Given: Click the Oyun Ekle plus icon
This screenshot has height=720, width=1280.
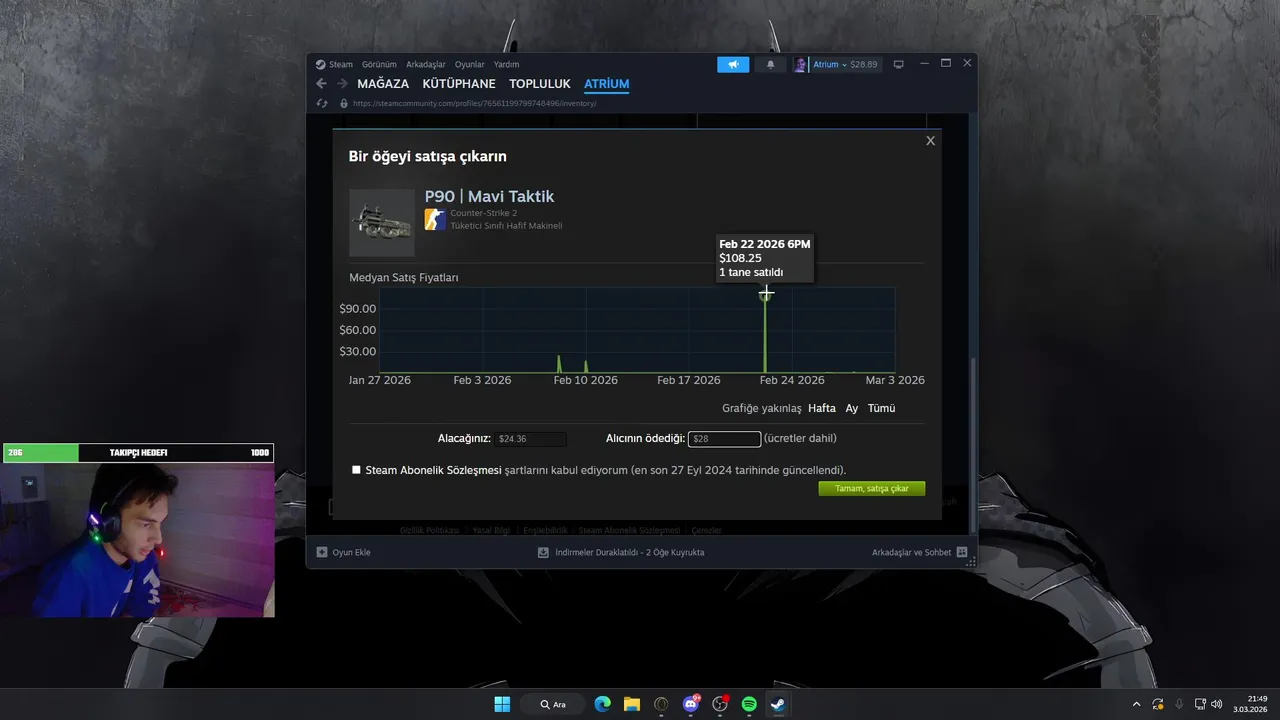Looking at the screenshot, I should pyautogui.click(x=322, y=552).
